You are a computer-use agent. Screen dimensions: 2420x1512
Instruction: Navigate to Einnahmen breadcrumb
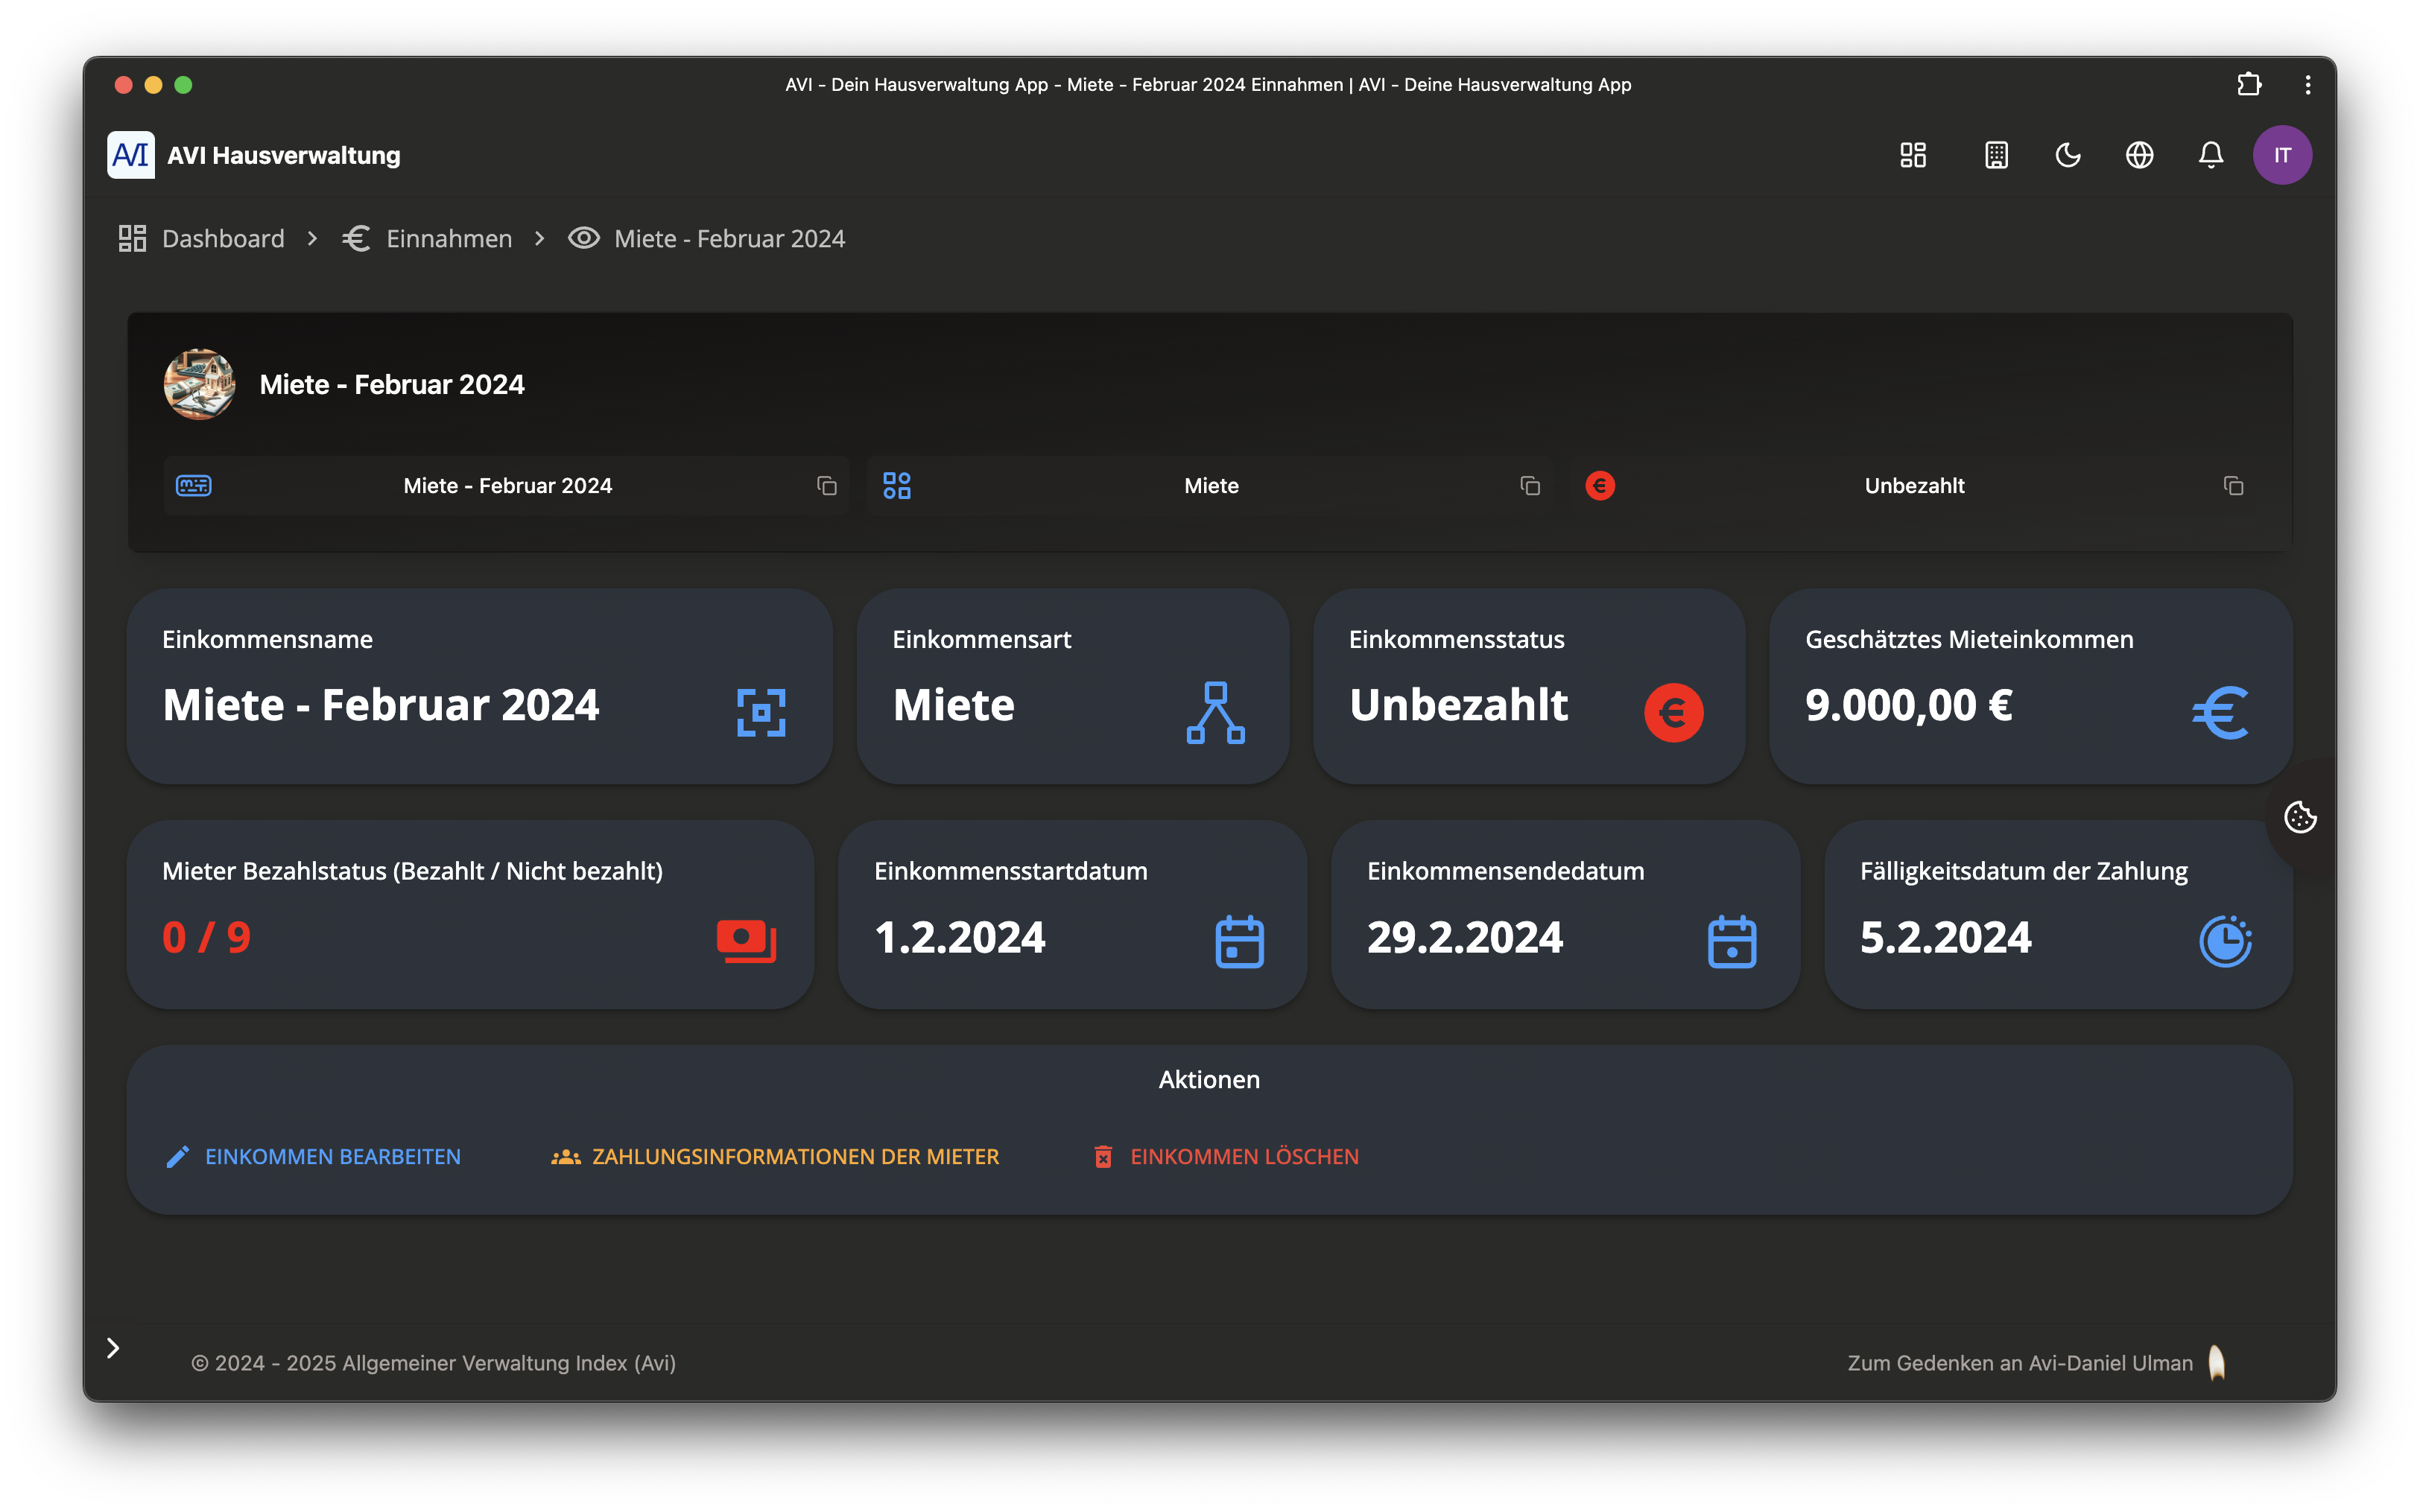pyautogui.click(x=448, y=239)
